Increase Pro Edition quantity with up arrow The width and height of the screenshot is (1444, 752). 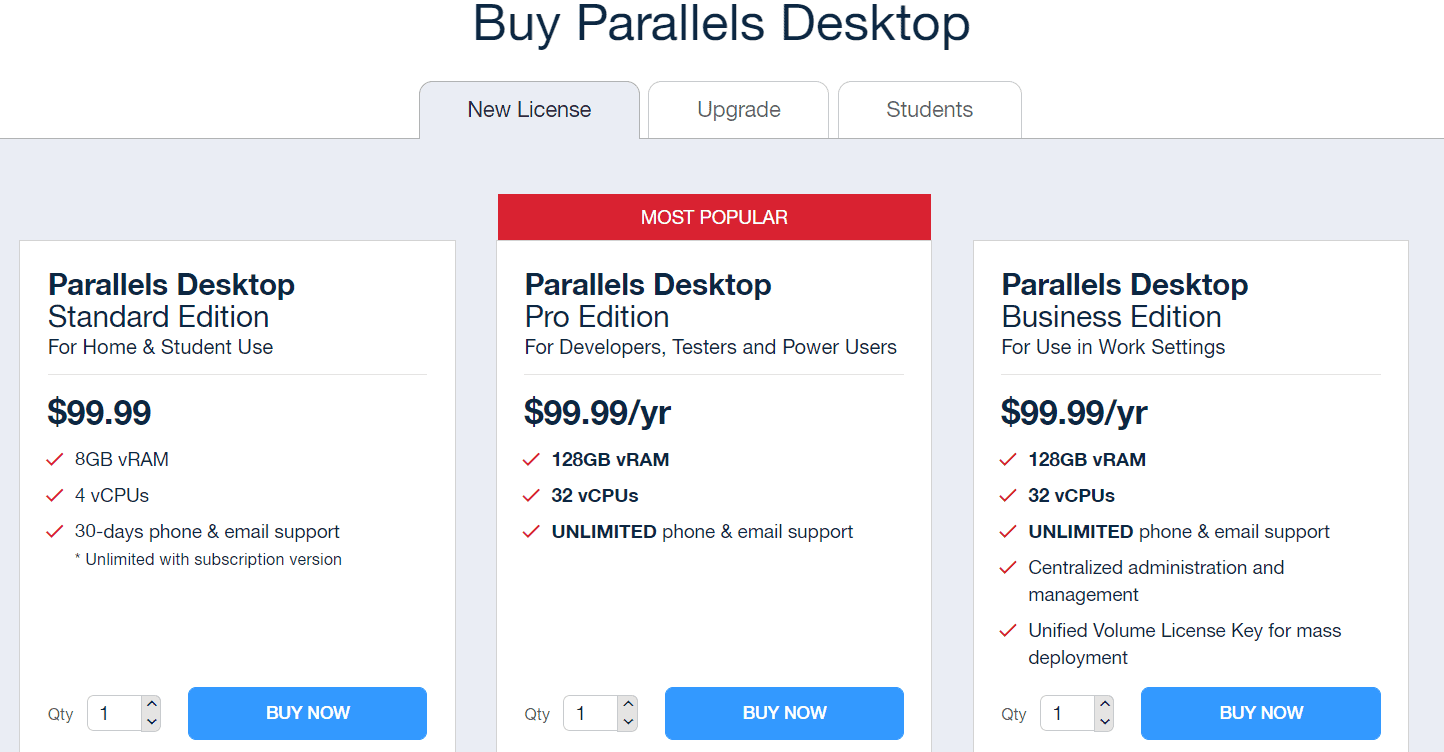click(628, 704)
